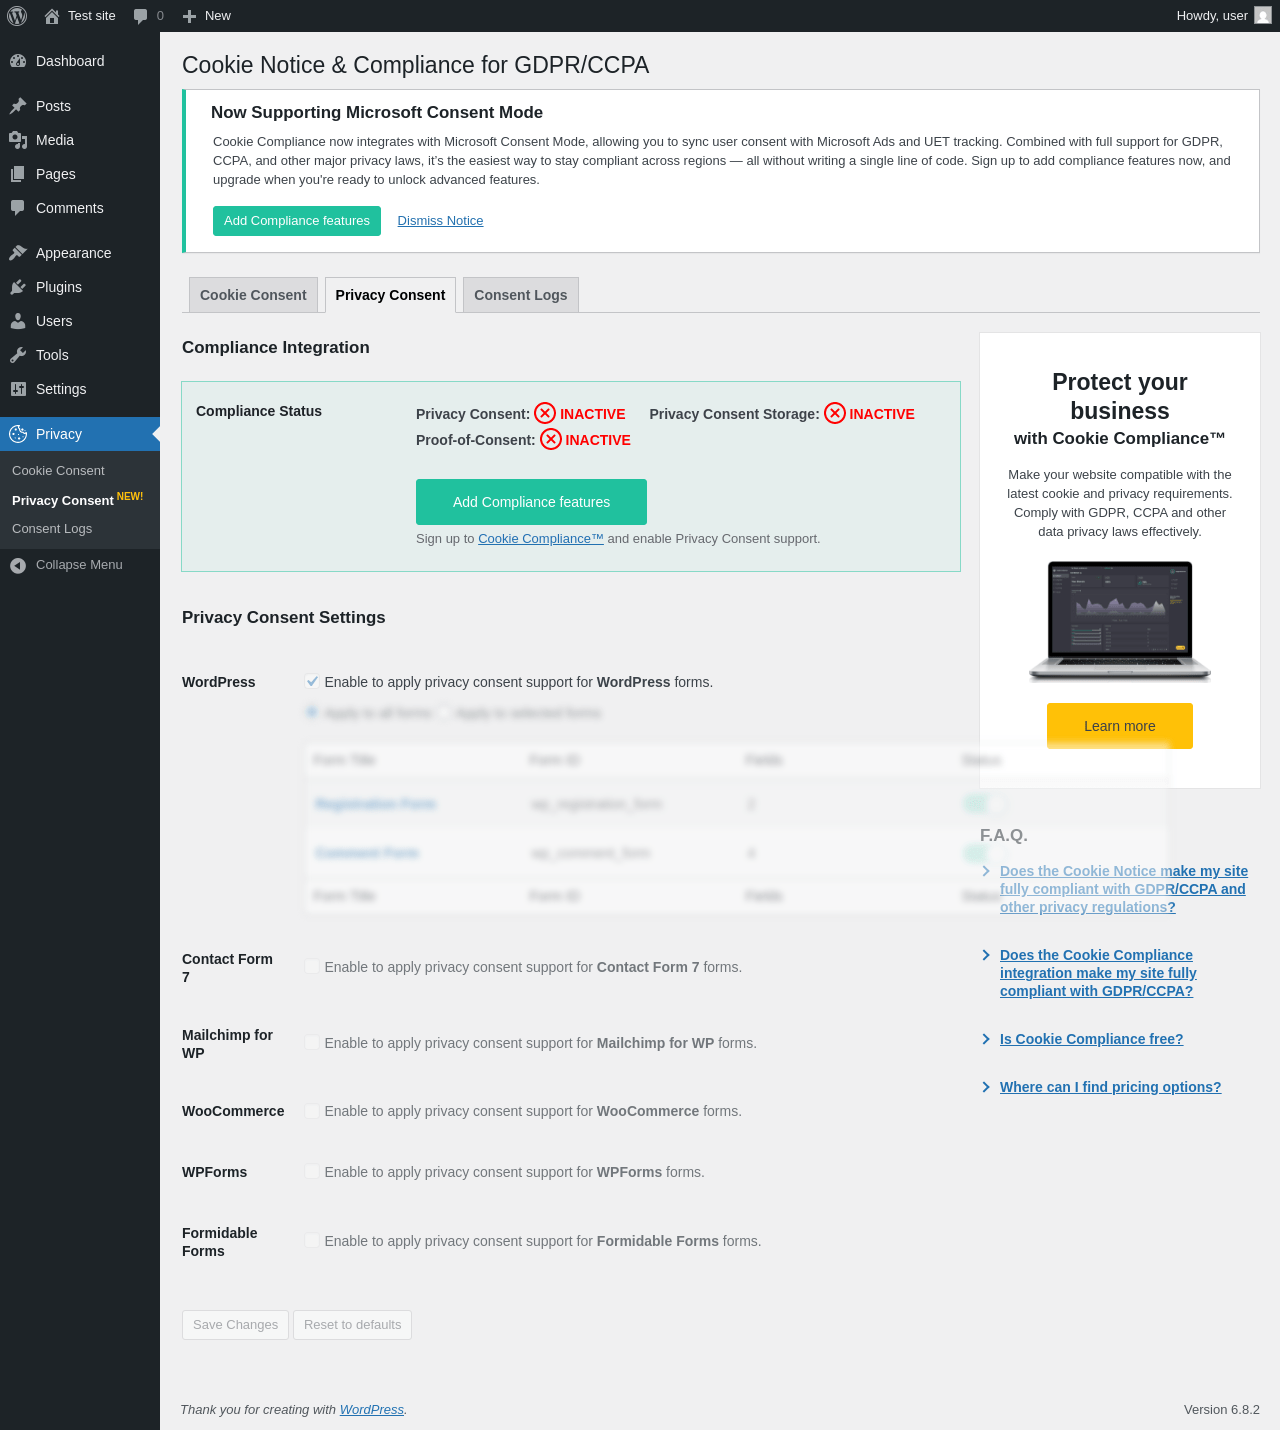1280x1430 pixels.
Task: Click large Add Compliance features button in status box
Action: click(x=531, y=502)
